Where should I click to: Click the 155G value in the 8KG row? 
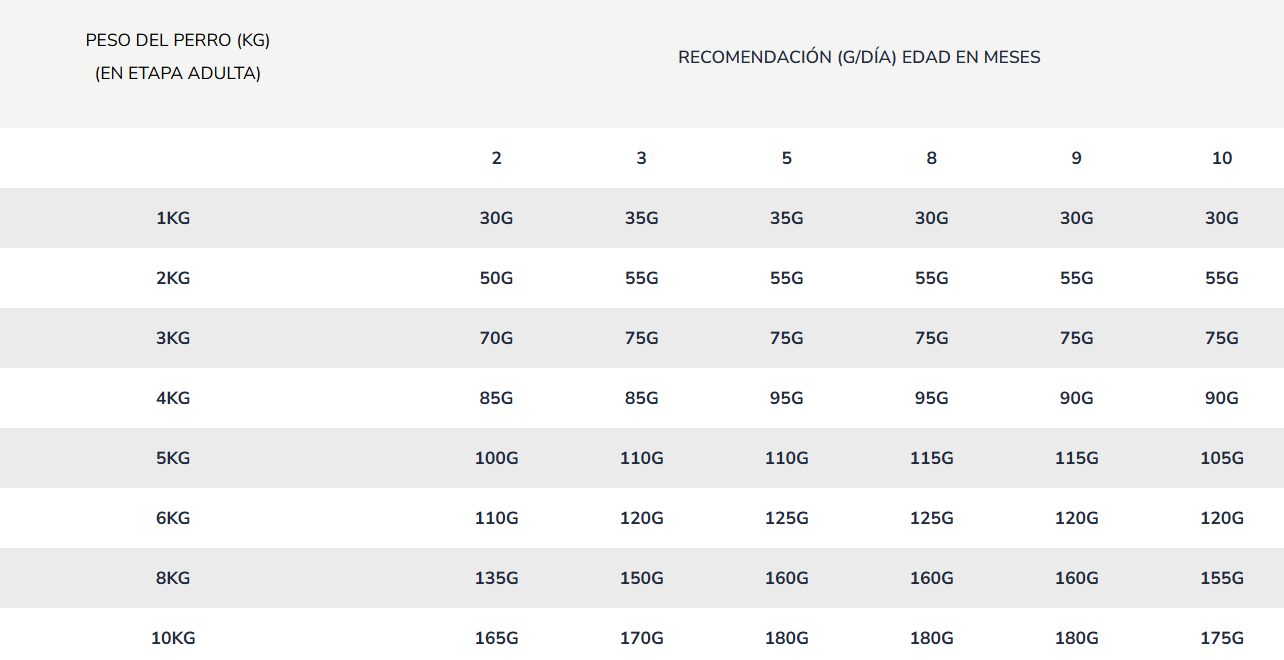(x=1222, y=578)
